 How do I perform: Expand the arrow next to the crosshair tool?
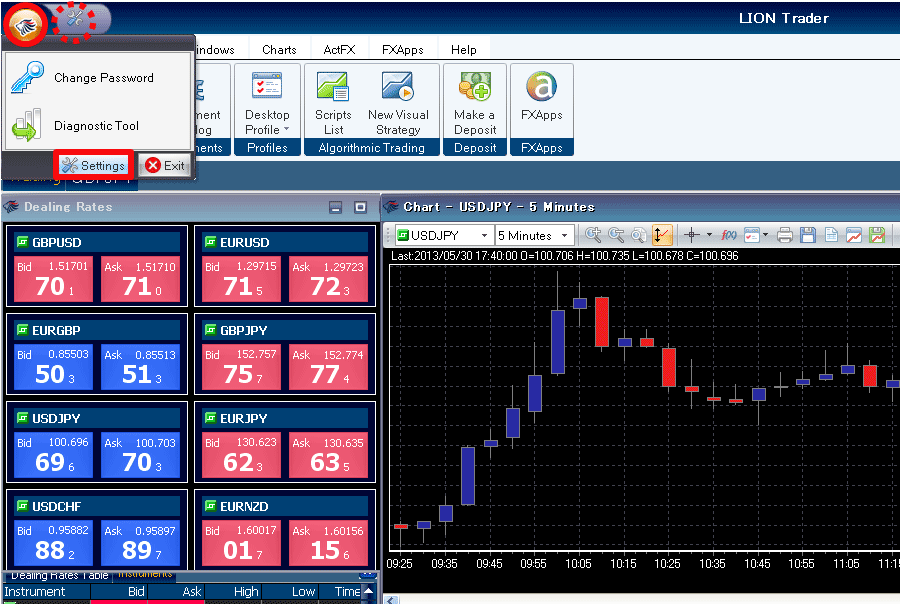tap(709, 235)
